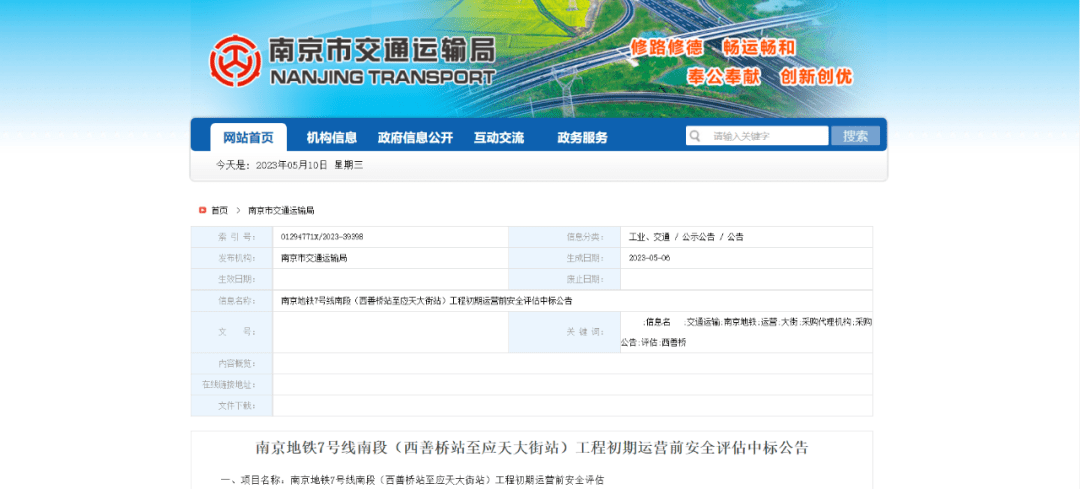Click the keywords cell containing 西善桥
The height and width of the screenshot is (489, 1080).
click(747, 332)
